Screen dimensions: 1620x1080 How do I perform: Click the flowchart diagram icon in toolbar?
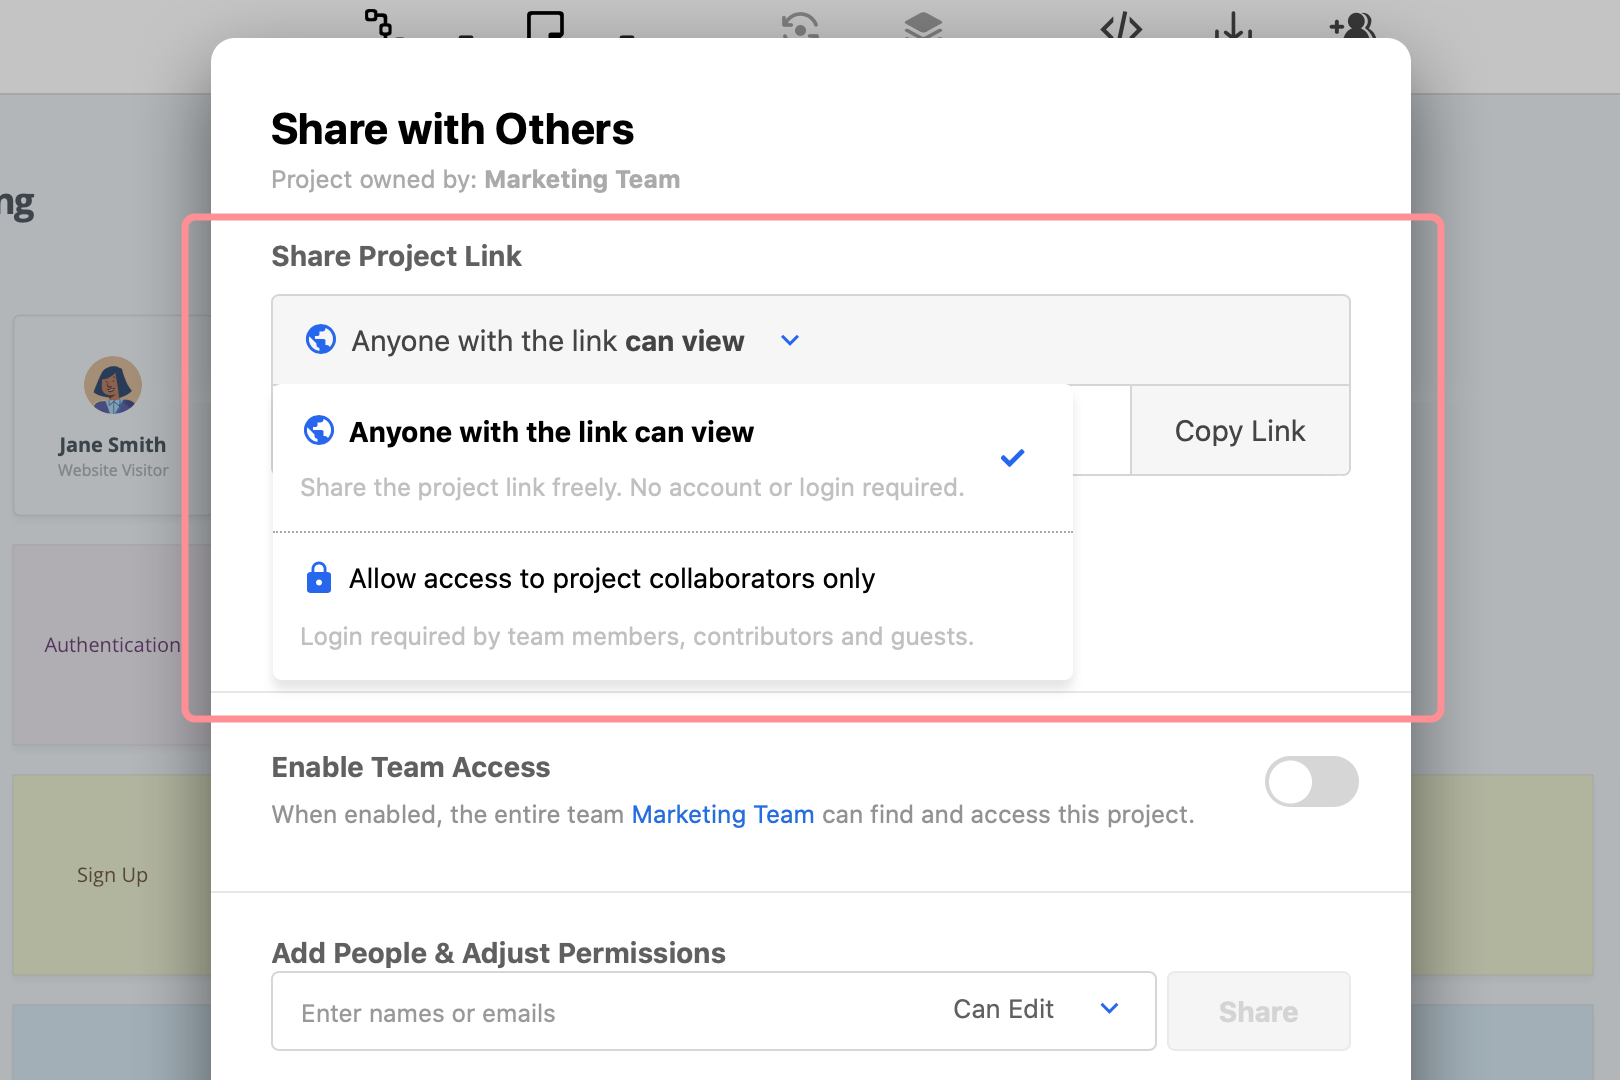pos(381,22)
